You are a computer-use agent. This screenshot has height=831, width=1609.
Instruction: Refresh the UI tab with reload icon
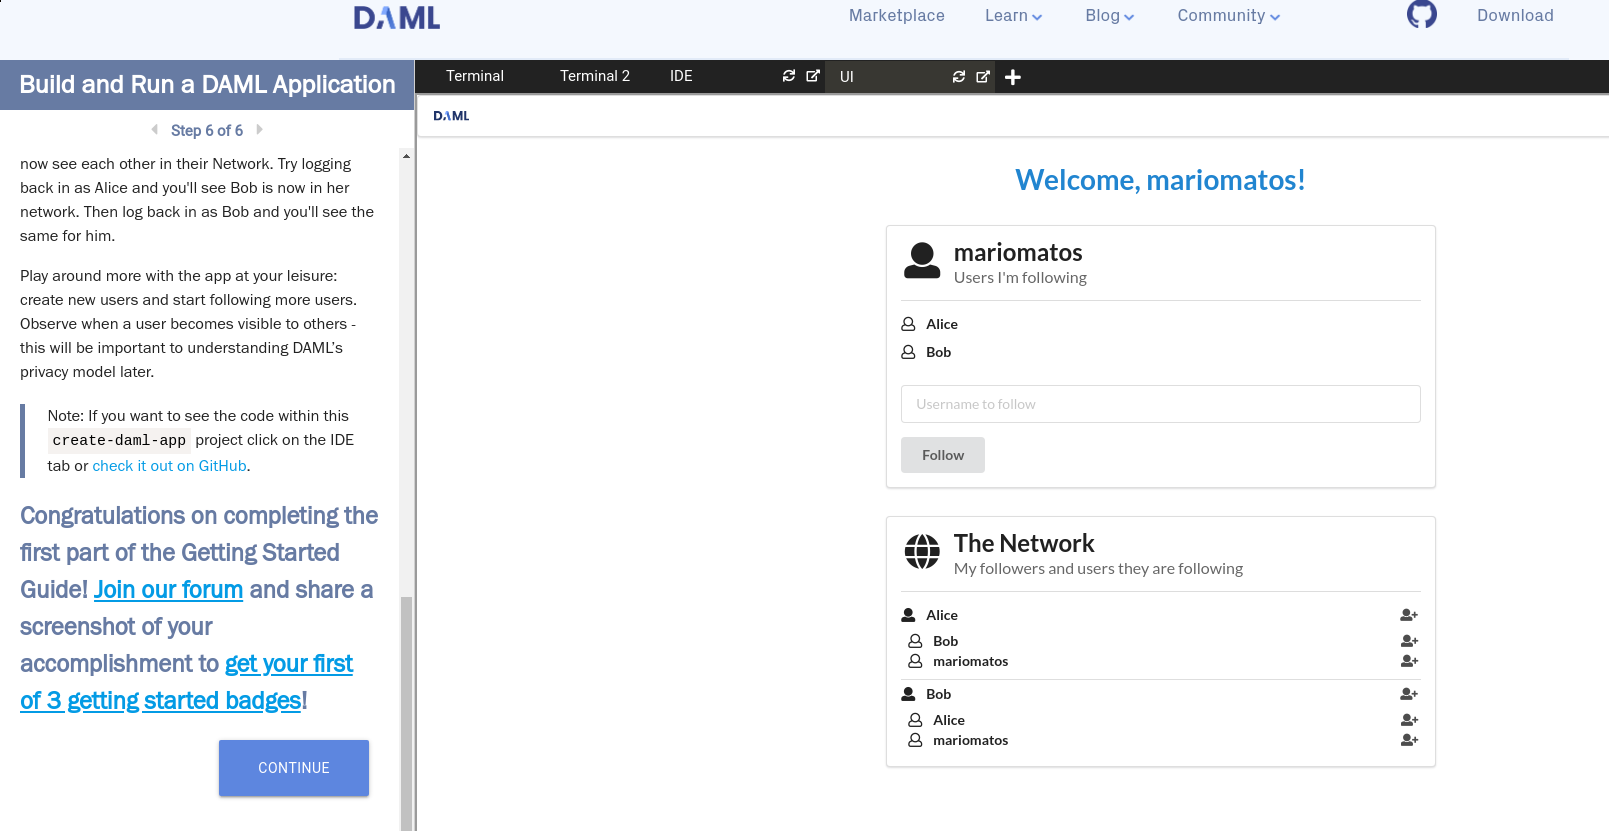tap(959, 77)
